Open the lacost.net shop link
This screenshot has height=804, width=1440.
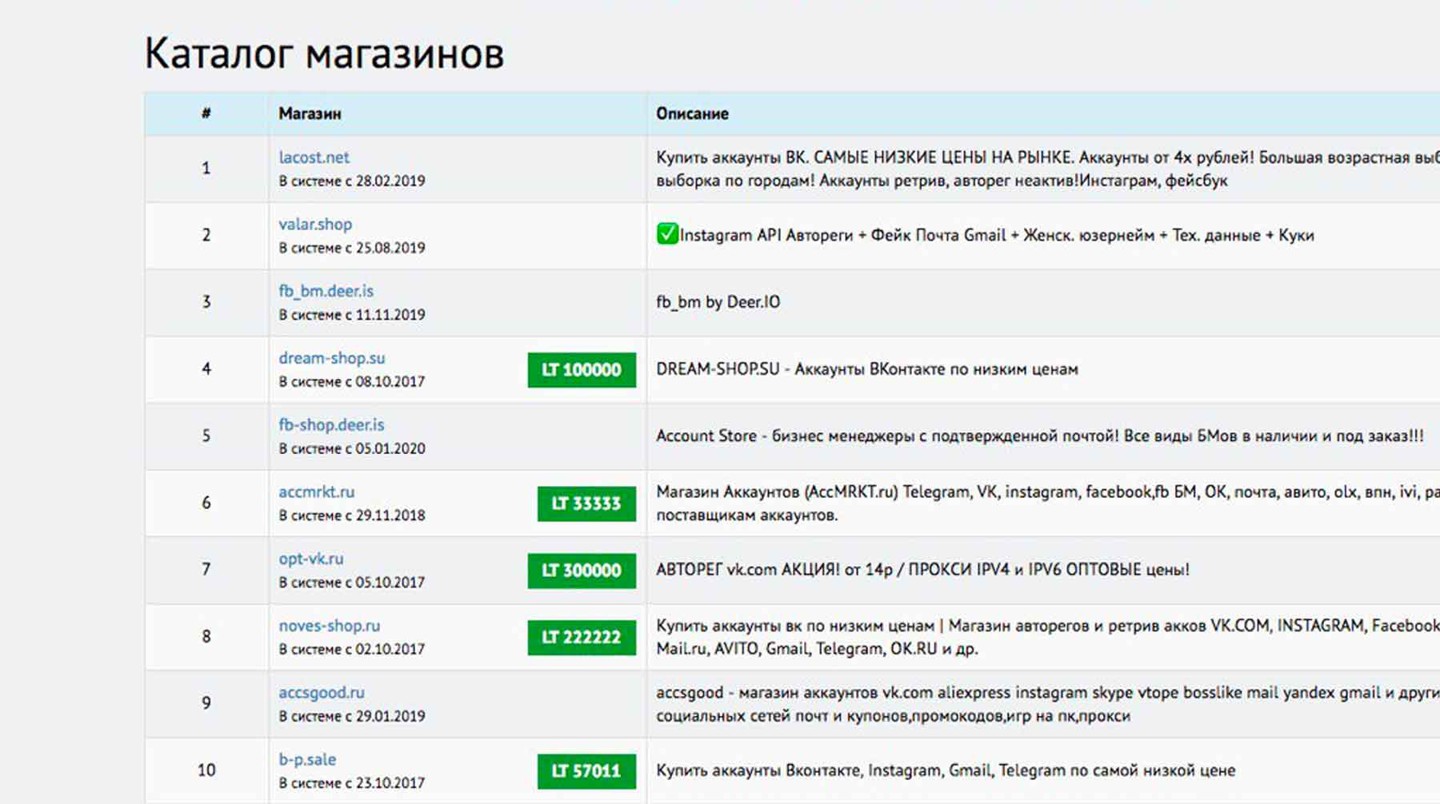[x=314, y=157]
